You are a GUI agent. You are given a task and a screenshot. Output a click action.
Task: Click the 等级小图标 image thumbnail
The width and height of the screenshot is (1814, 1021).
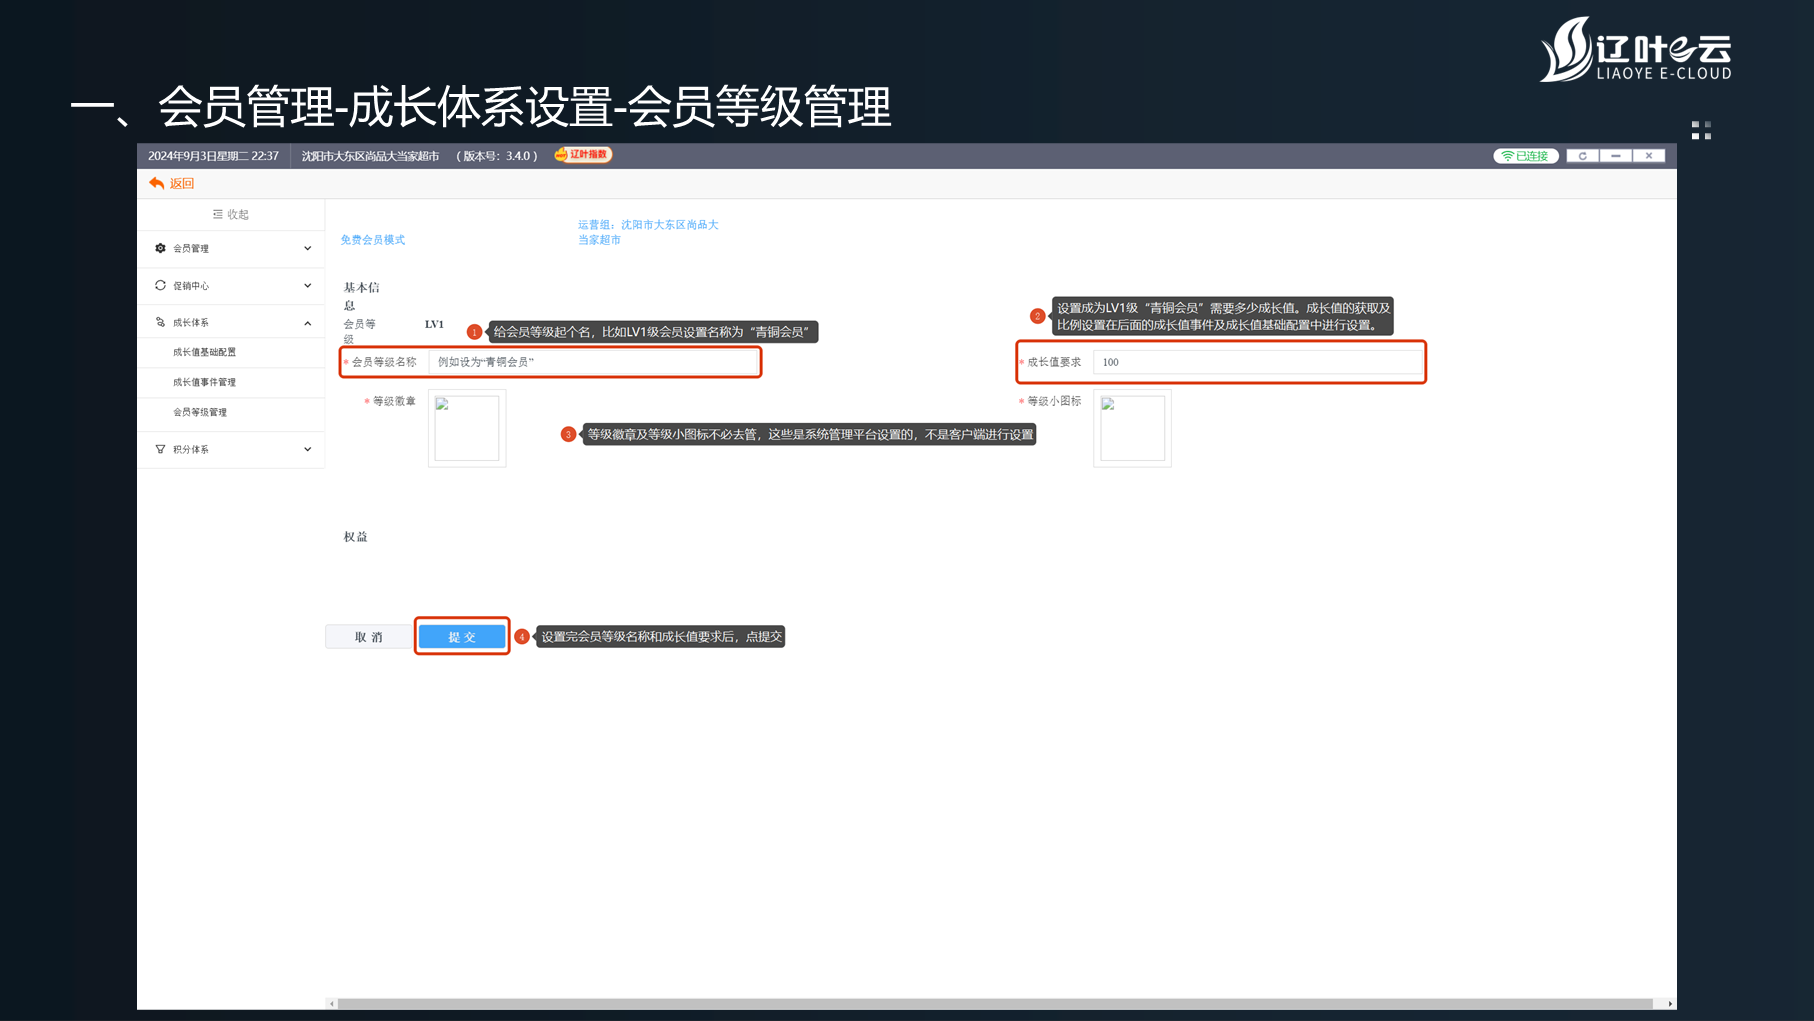coord(1132,428)
